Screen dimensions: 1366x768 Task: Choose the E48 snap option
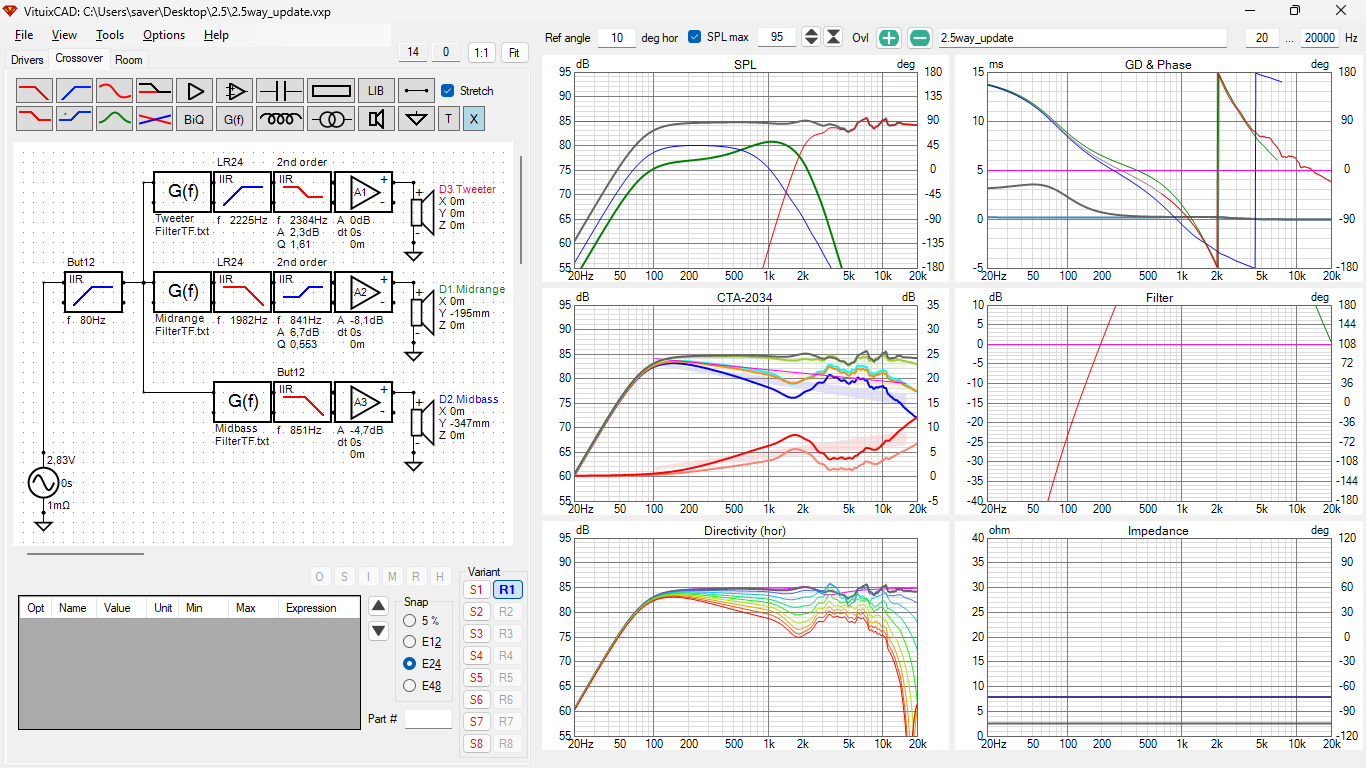tap(409, 685)
